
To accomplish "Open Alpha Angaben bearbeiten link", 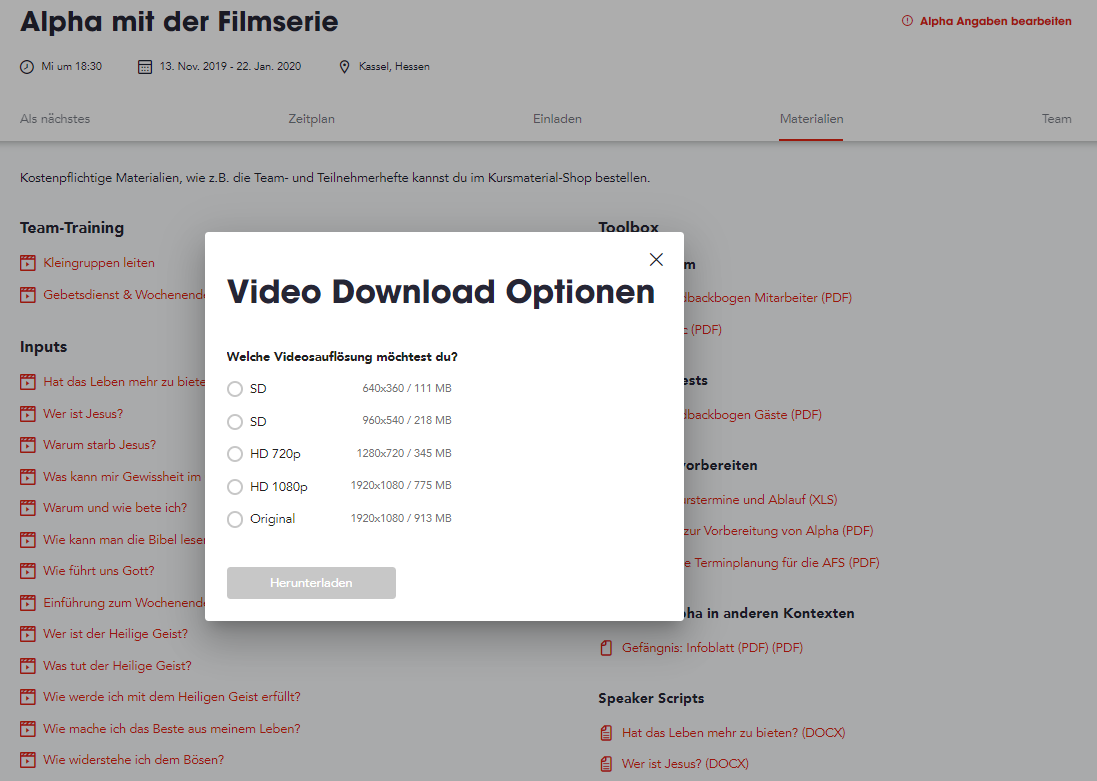I will (x=995, y=21).
